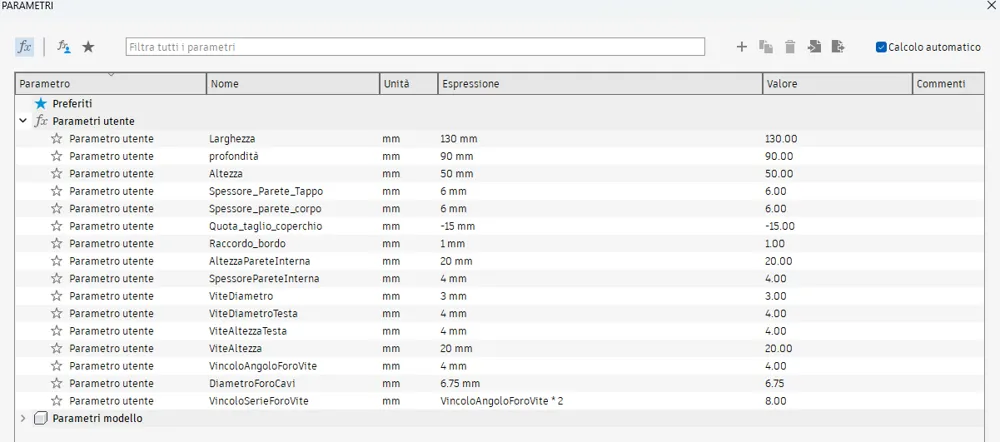This screenshot has width=1000, height=442.
Task: Collapse the Parametri utente group
Action: 23,121
